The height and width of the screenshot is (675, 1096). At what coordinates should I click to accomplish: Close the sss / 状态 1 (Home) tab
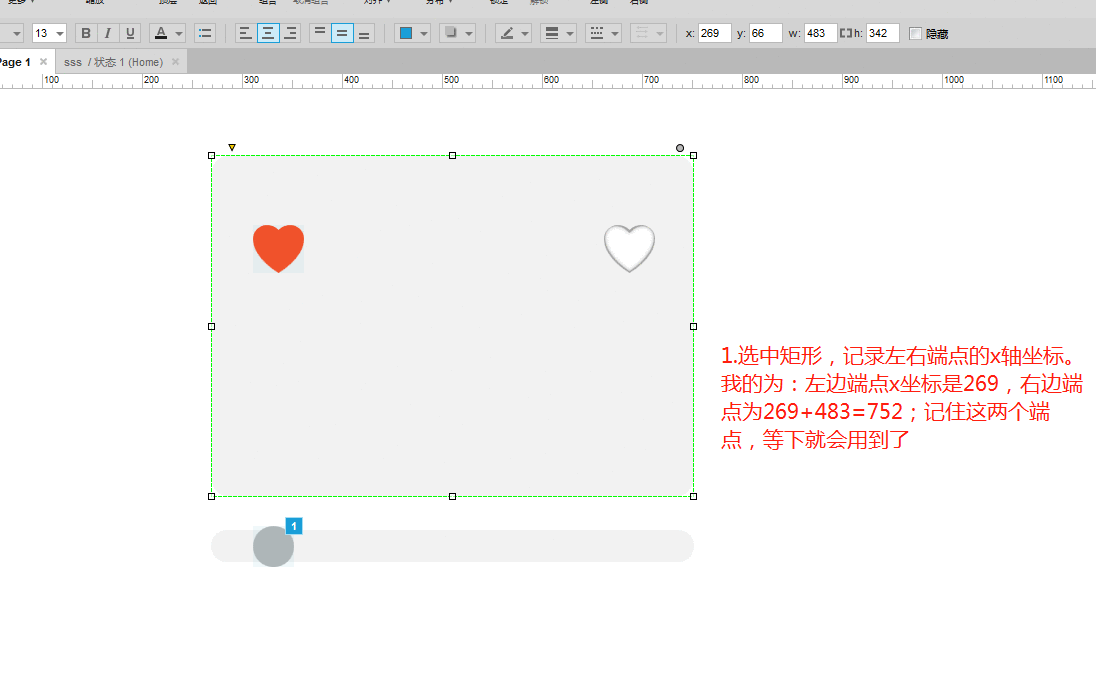(x=175, y=61)
